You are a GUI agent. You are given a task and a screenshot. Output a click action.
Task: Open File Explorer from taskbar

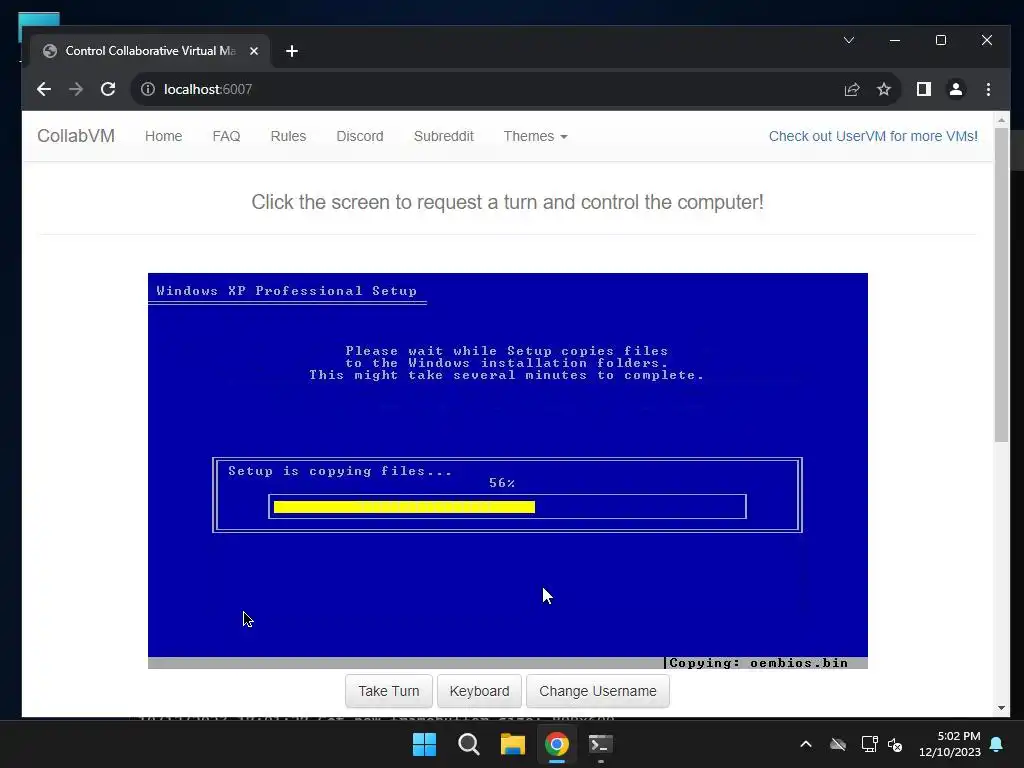(513, 744)
